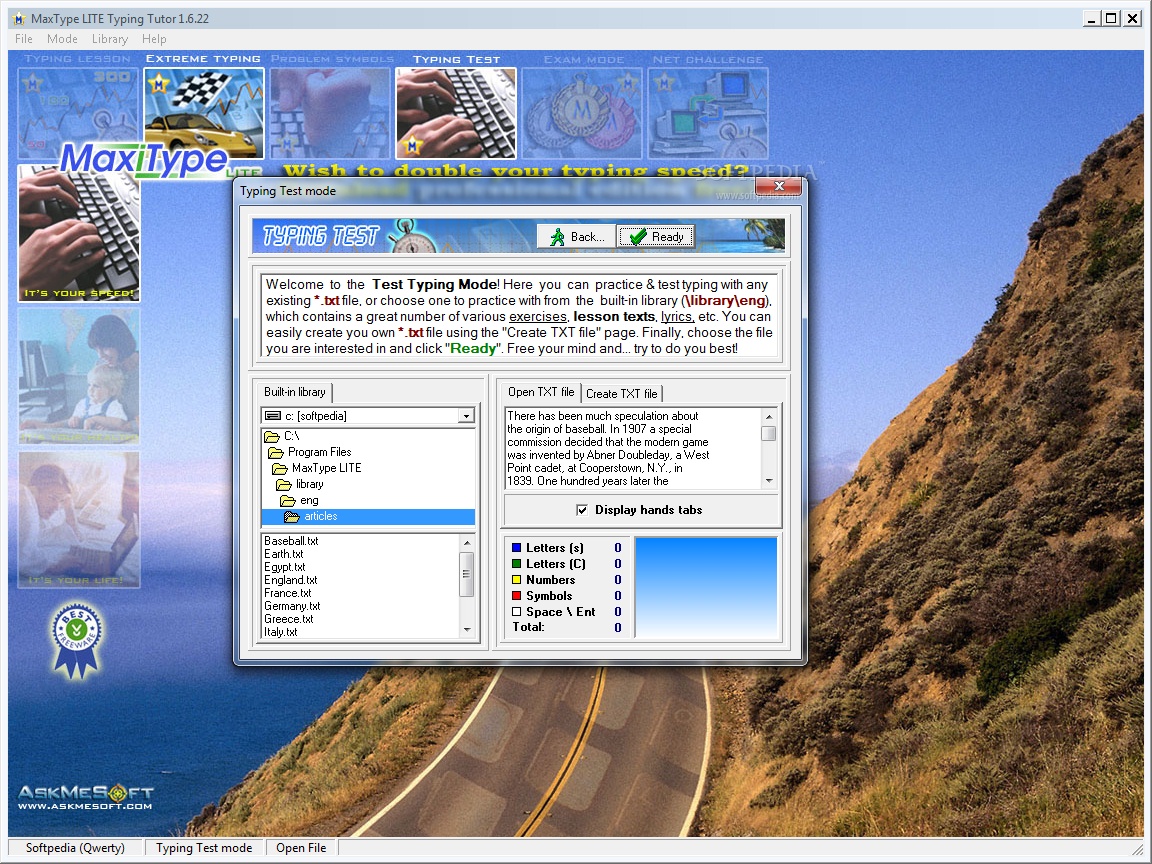This screenshot has width=1152, height=864.
Task: Launch Extreme Typing mode with the race car icon
Action: 204,112
